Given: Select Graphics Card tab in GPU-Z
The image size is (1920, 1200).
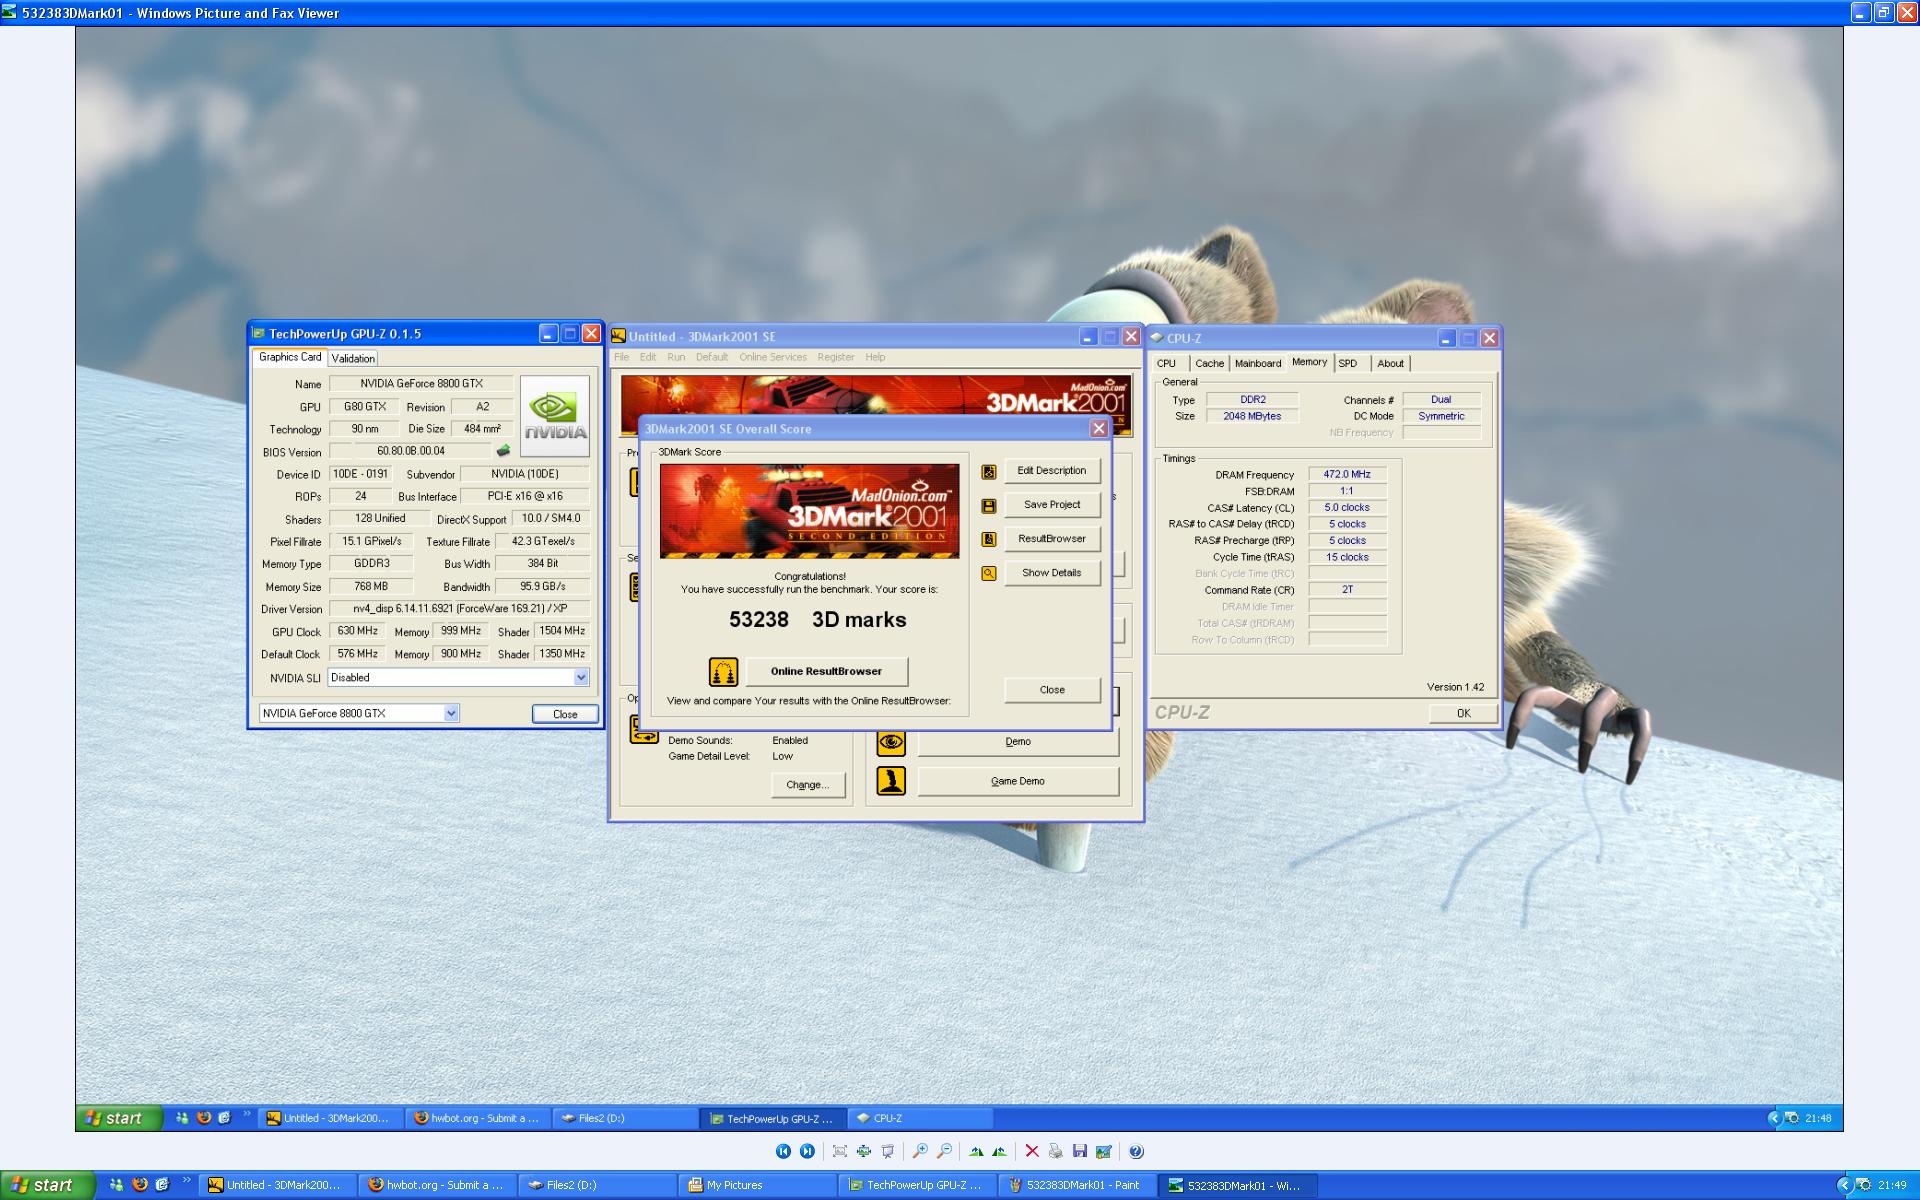Looking at the screenshot, I should 290,357.
